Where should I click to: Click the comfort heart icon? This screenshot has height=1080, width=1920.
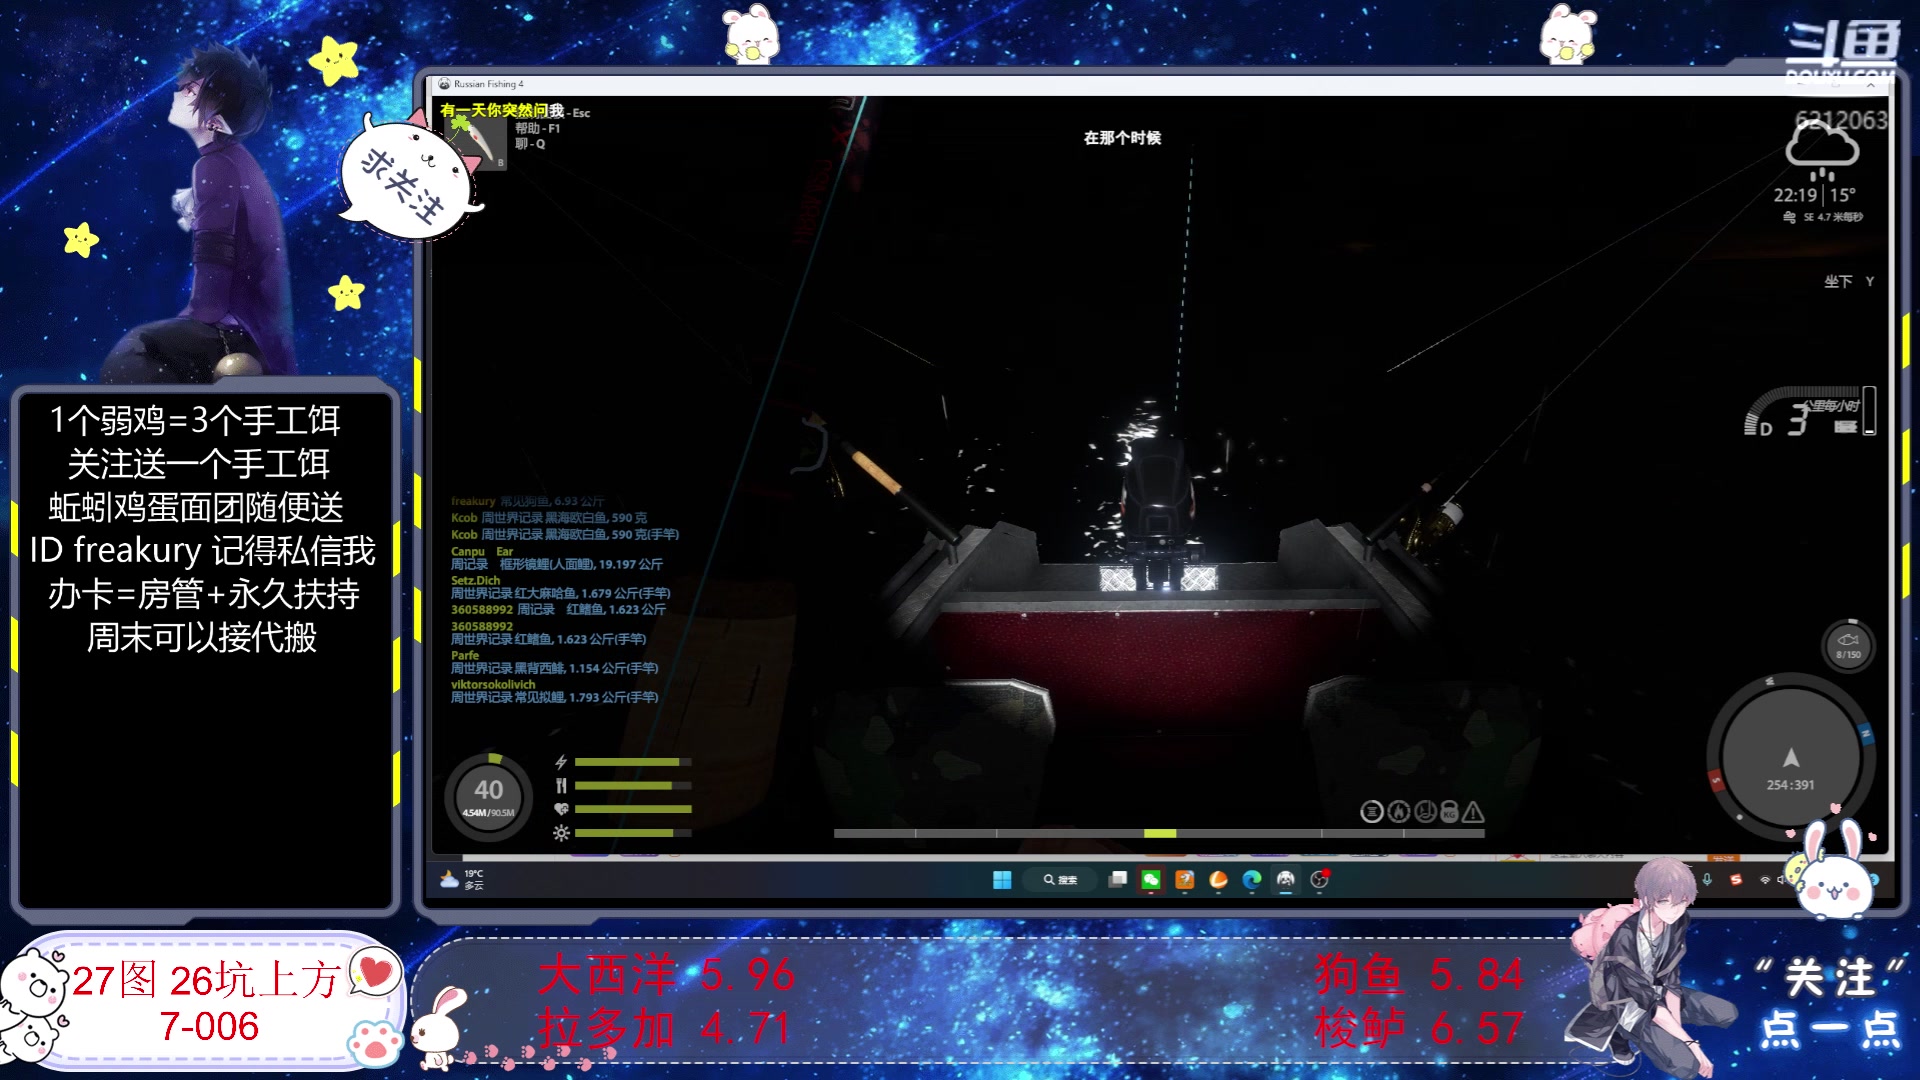click(x=561, y=809)
